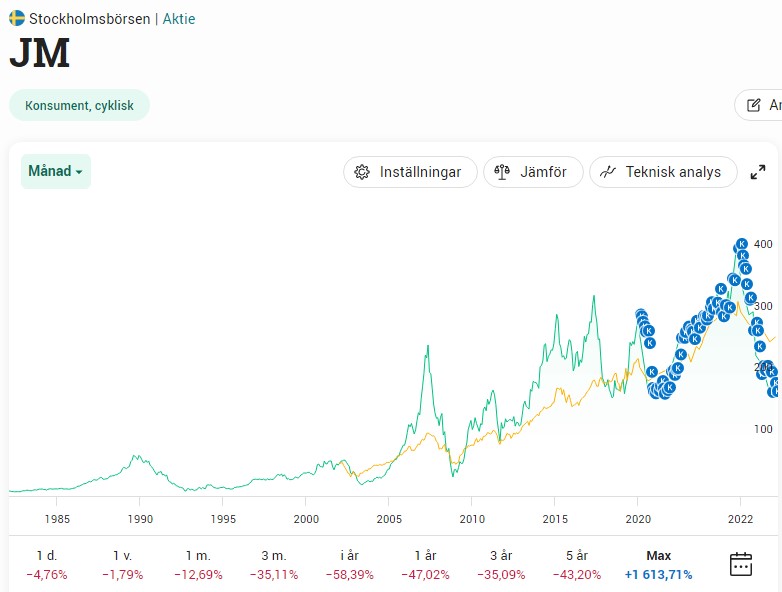Viewport: 782px width, 592px height.
Task: Select the i år time period
Action: tap(350, 565)
